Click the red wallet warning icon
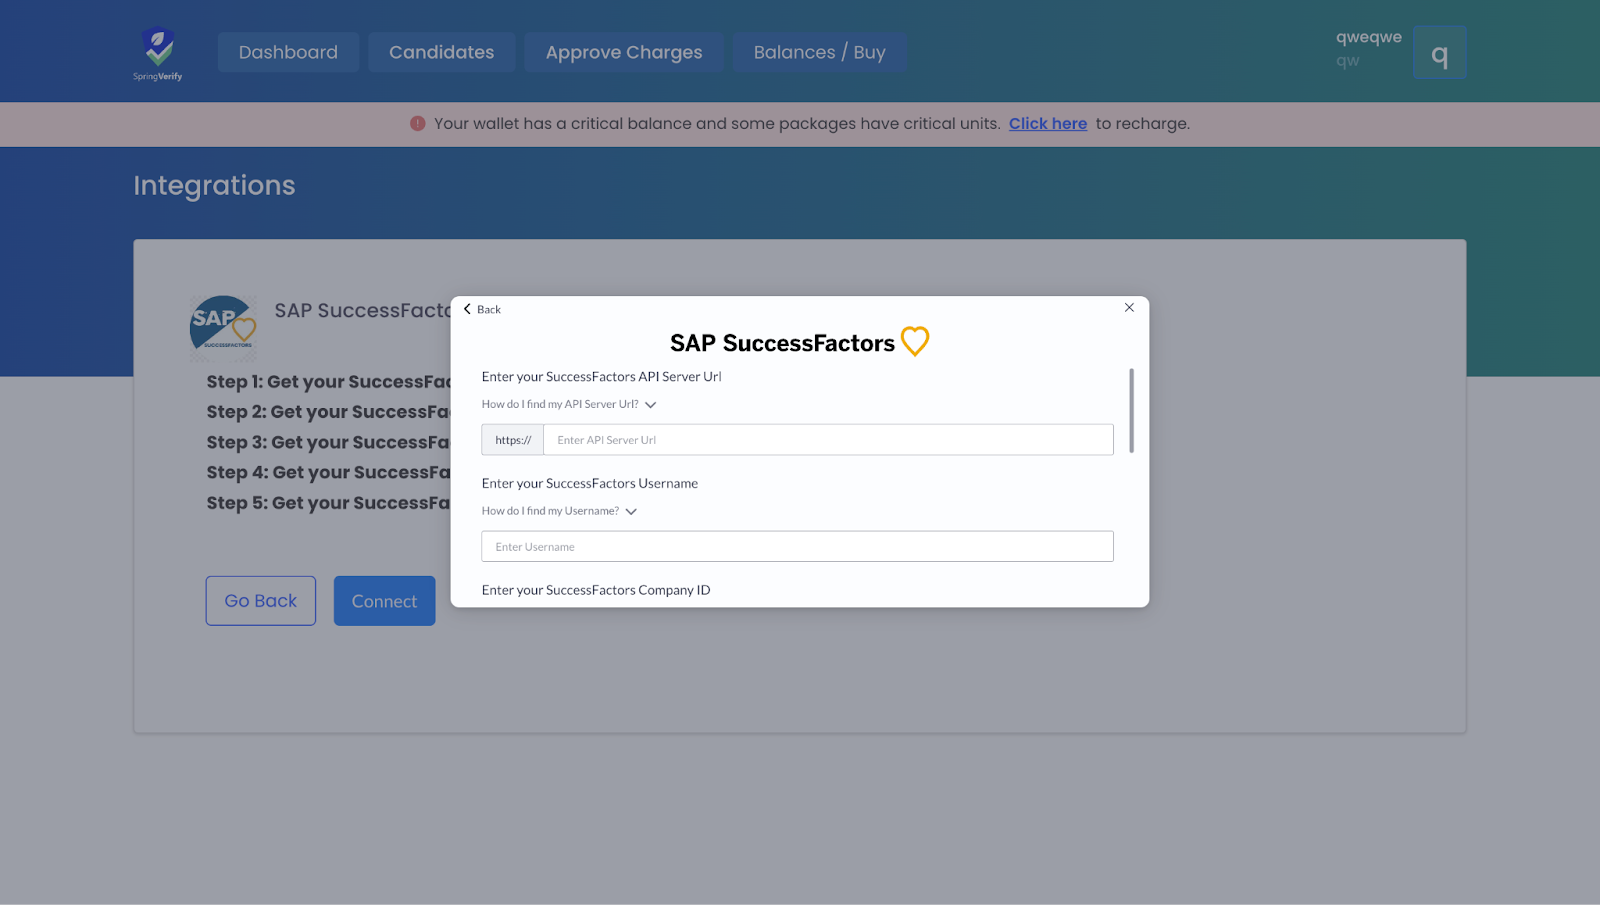The image size is (1600, 905). click(x=417, y=124)
